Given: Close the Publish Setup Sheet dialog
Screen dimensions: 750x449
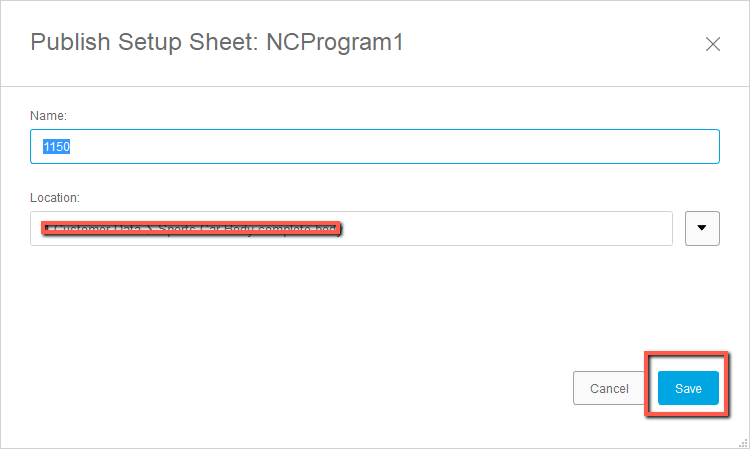Looking at the screenshot, I should pyautogui.click(x=713, y=43).
